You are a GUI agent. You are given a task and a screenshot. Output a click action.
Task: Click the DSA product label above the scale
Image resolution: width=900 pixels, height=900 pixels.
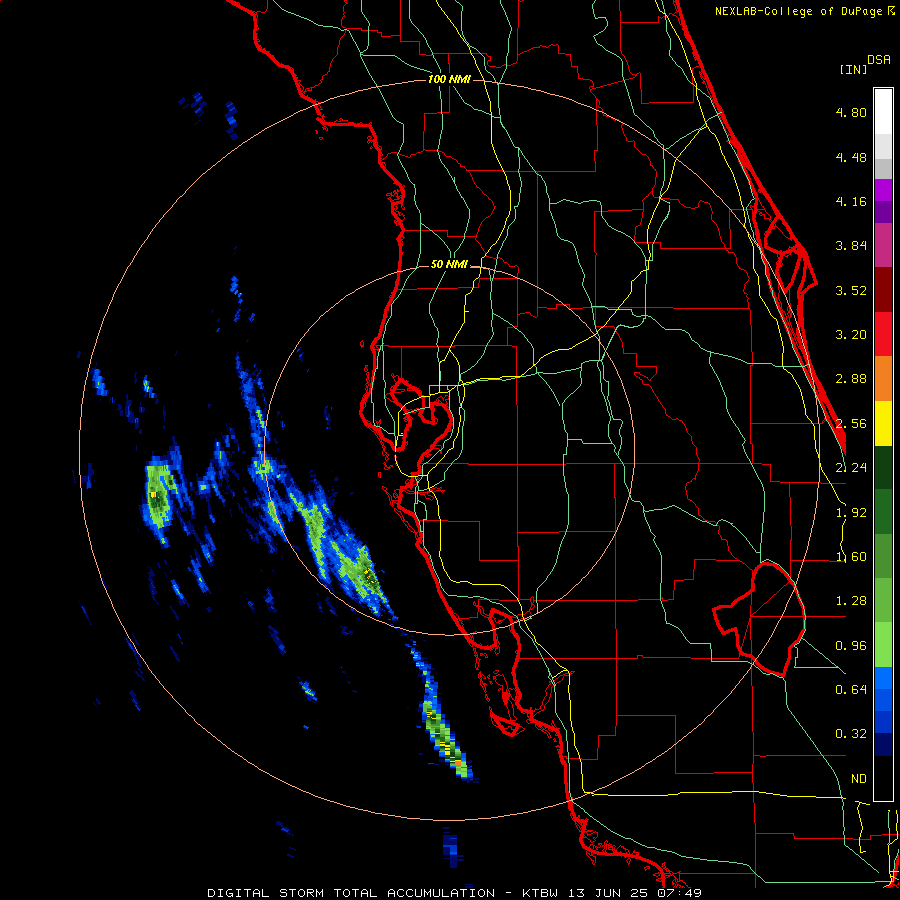tap(879, 60)
